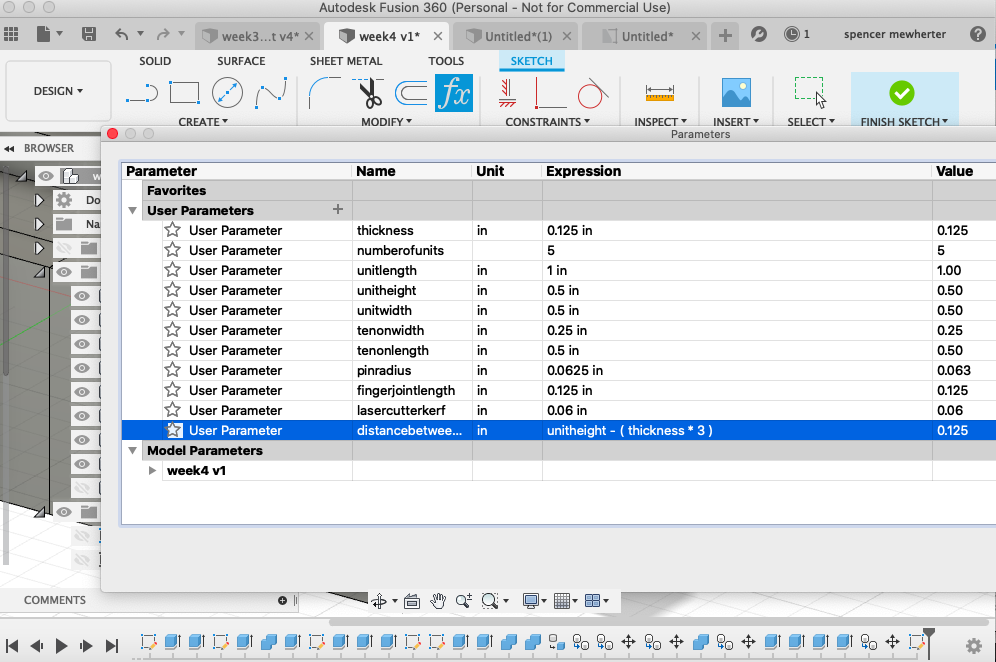Viewport: 996px width, 662px height.
Task: Favorite the pinradius parameter star
Action: pos(173,370)
